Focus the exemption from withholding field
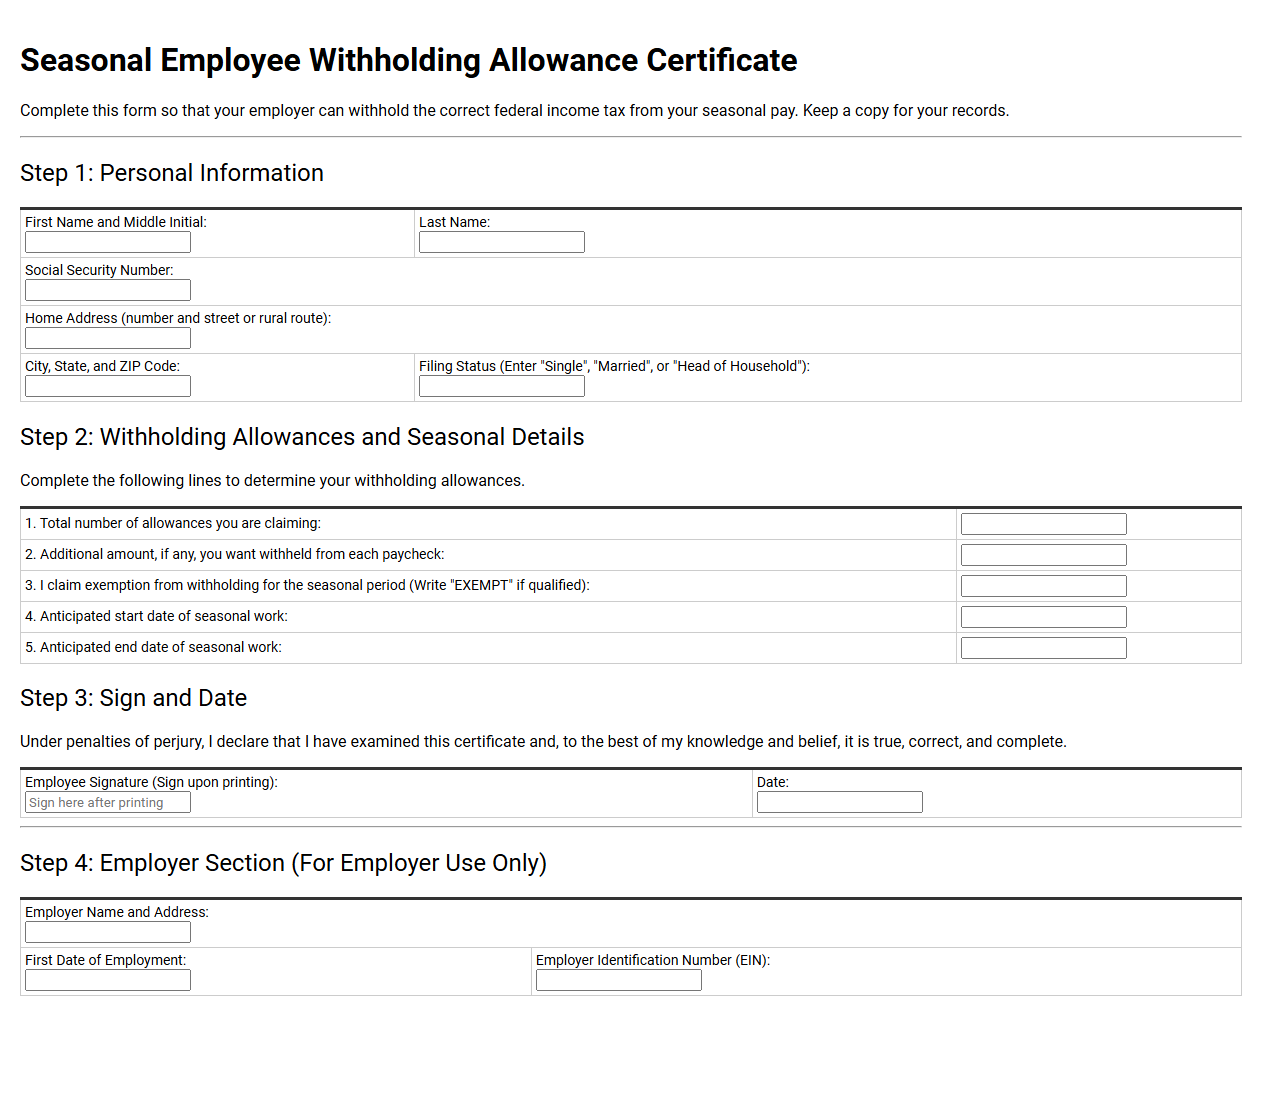 tap(1044, 586)
